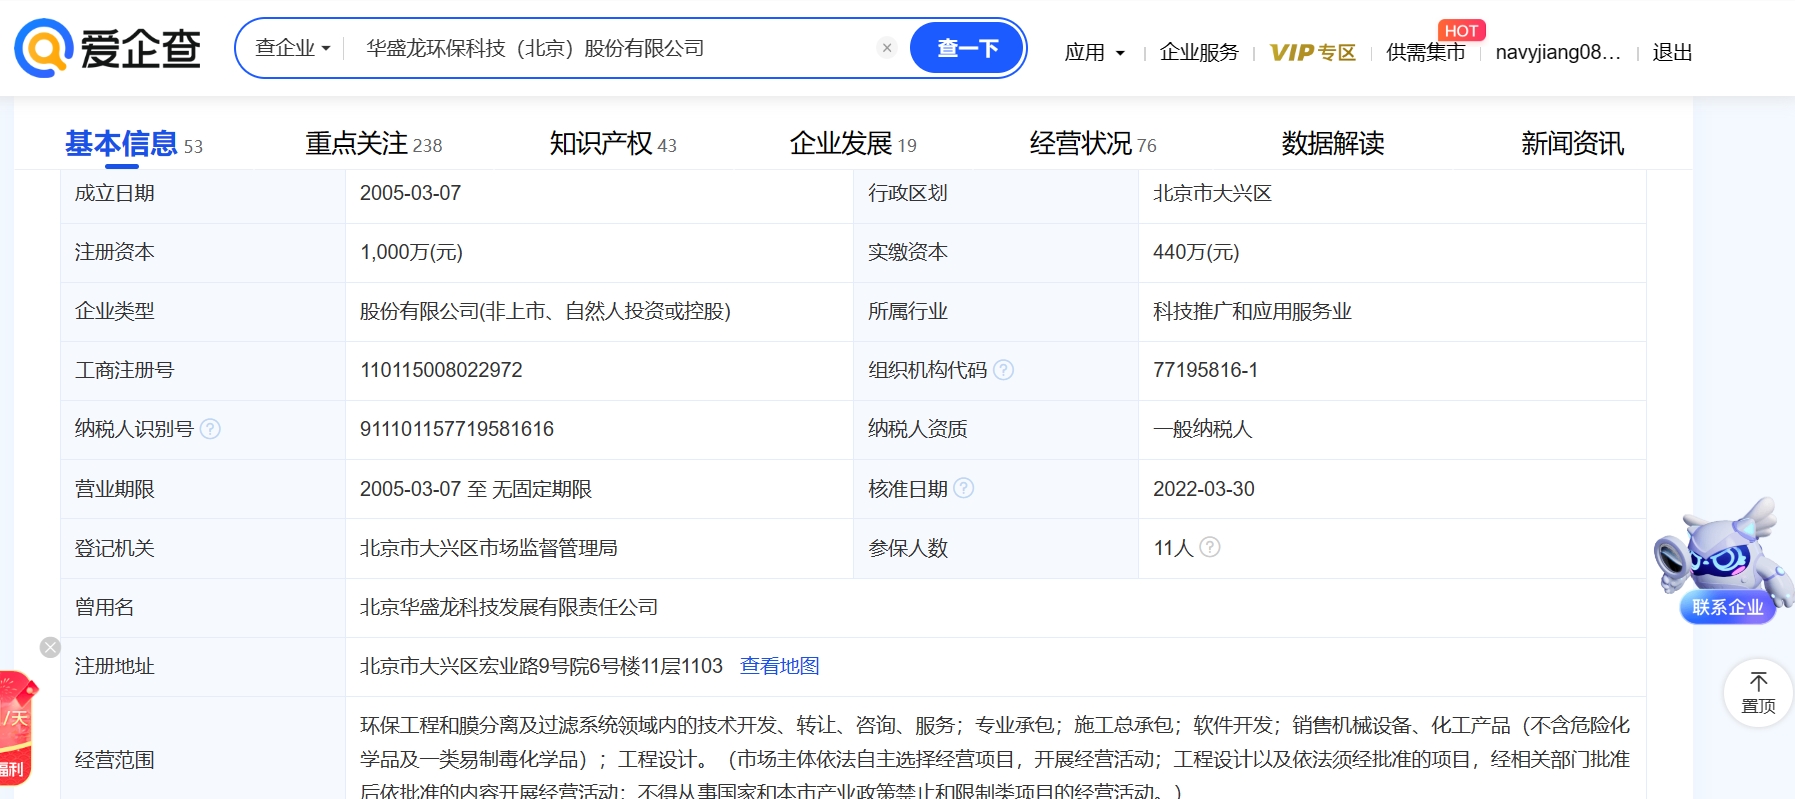This screenshot has height=799, width=1795.
Task: Click the 查一下 search button
Action: (967, 48)
